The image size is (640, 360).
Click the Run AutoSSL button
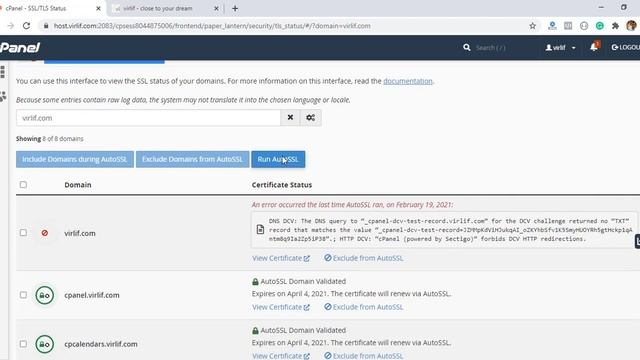click(278, 159)
